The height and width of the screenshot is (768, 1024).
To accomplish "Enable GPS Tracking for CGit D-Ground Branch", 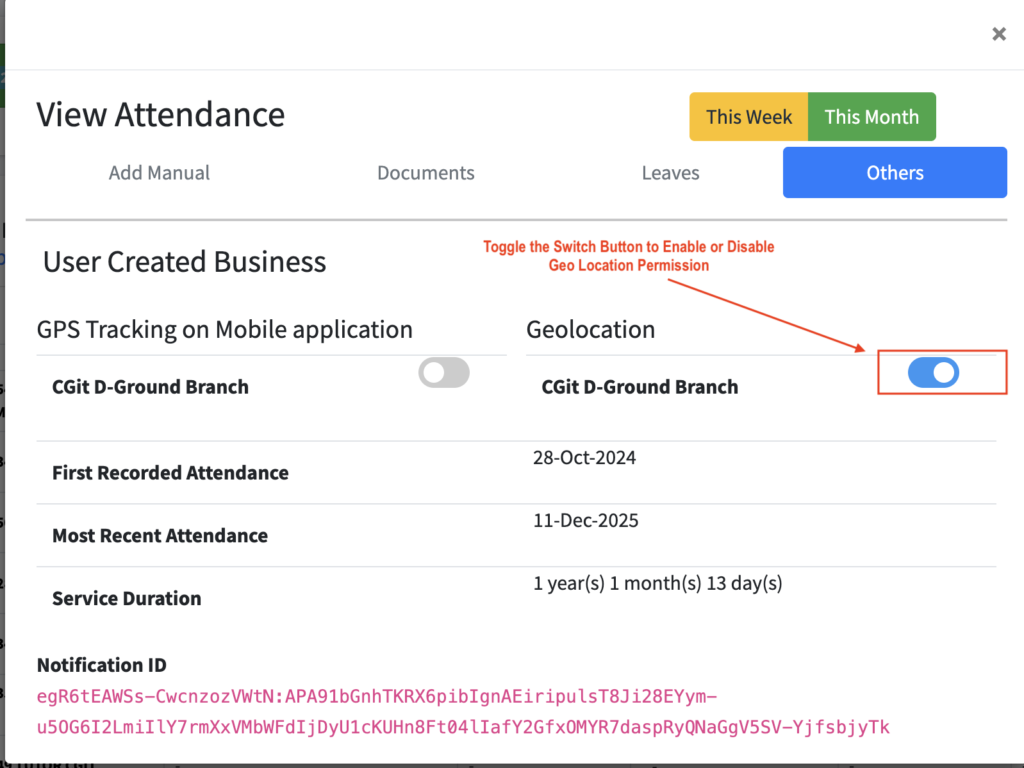I will [x=444, y=373].
